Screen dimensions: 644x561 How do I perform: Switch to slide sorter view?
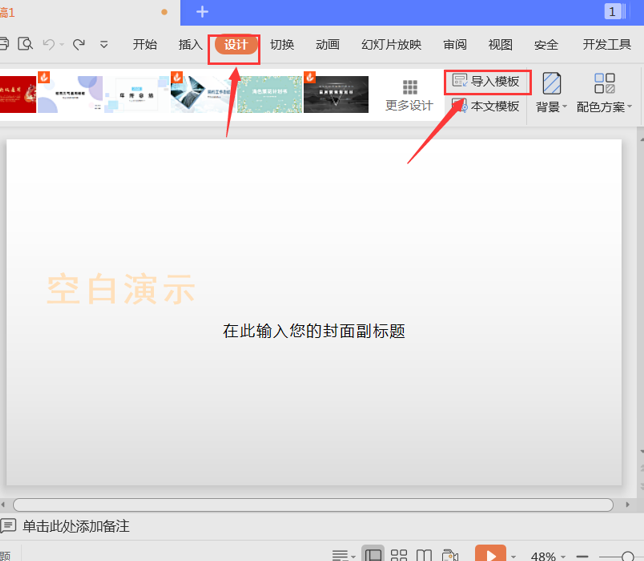click(399, 555)
